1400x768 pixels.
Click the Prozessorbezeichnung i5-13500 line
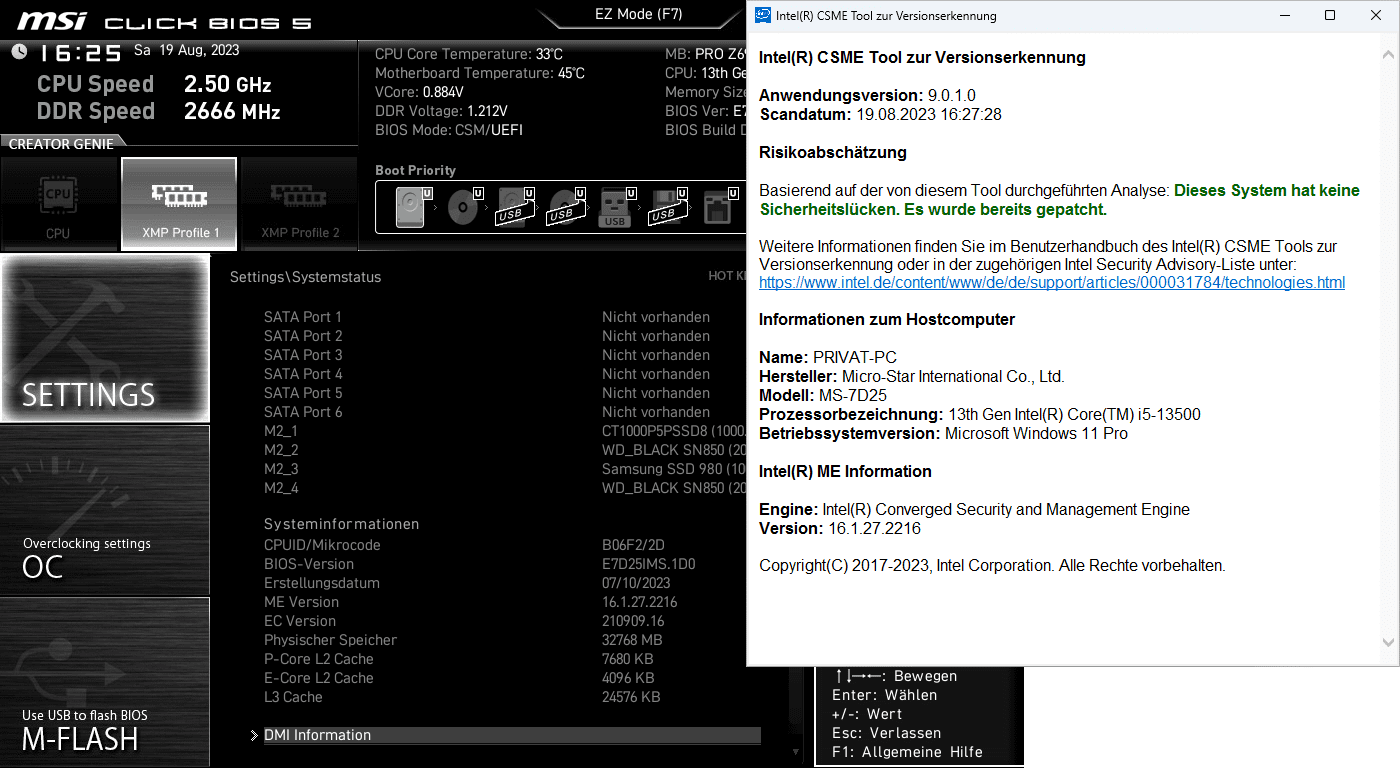[x=980, y=414]
